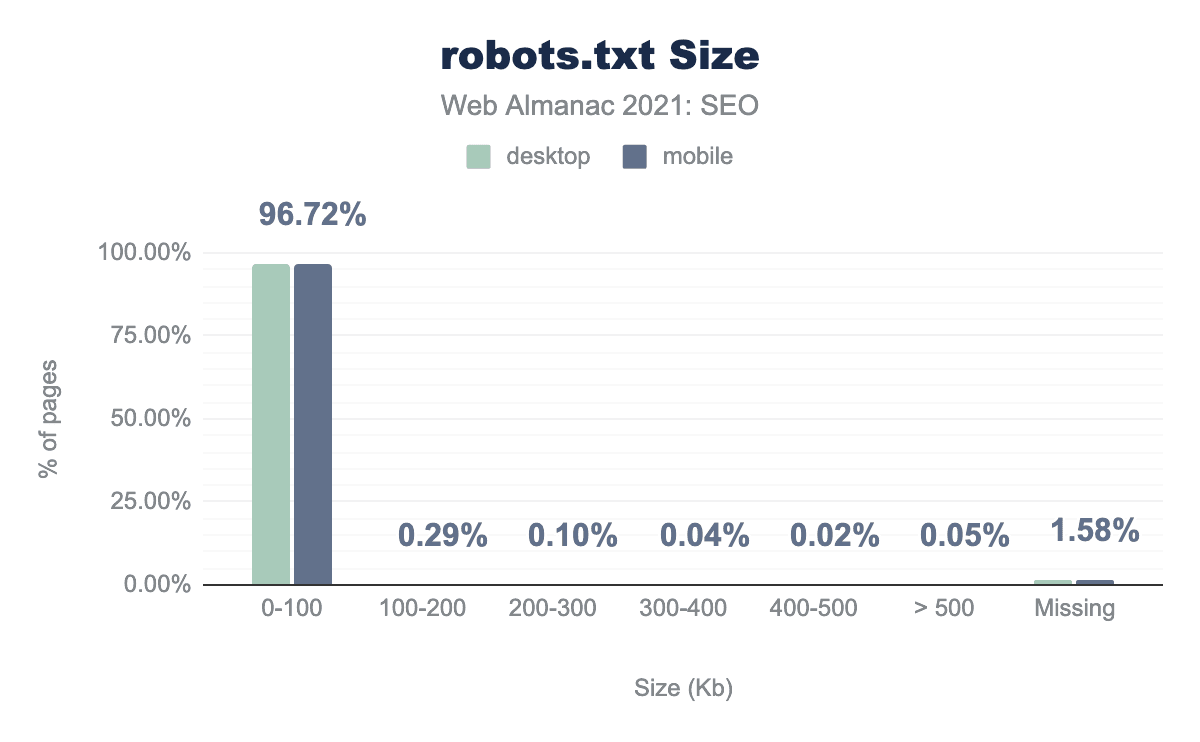This screenshot has width=1200, height=742.
Task: Click the Web Almanac 2021: SEO subtitle
Action: point(600,105)
